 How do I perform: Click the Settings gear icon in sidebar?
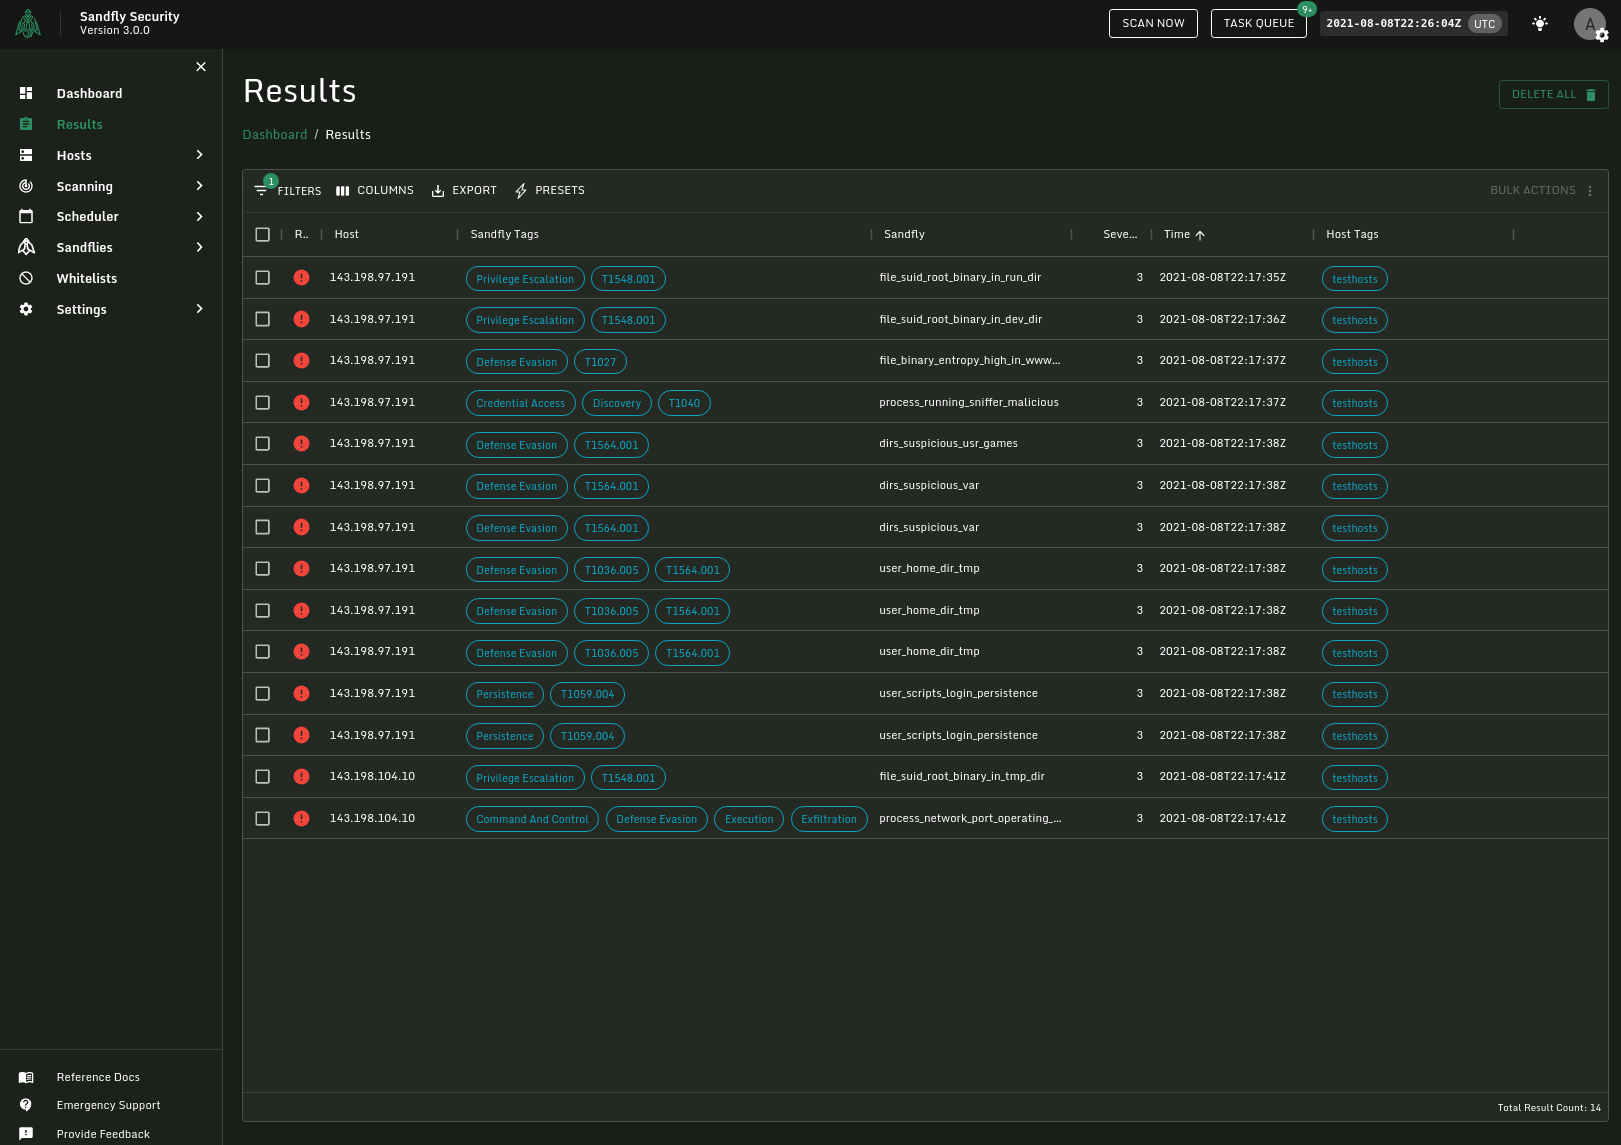click(x=26, y=309)
